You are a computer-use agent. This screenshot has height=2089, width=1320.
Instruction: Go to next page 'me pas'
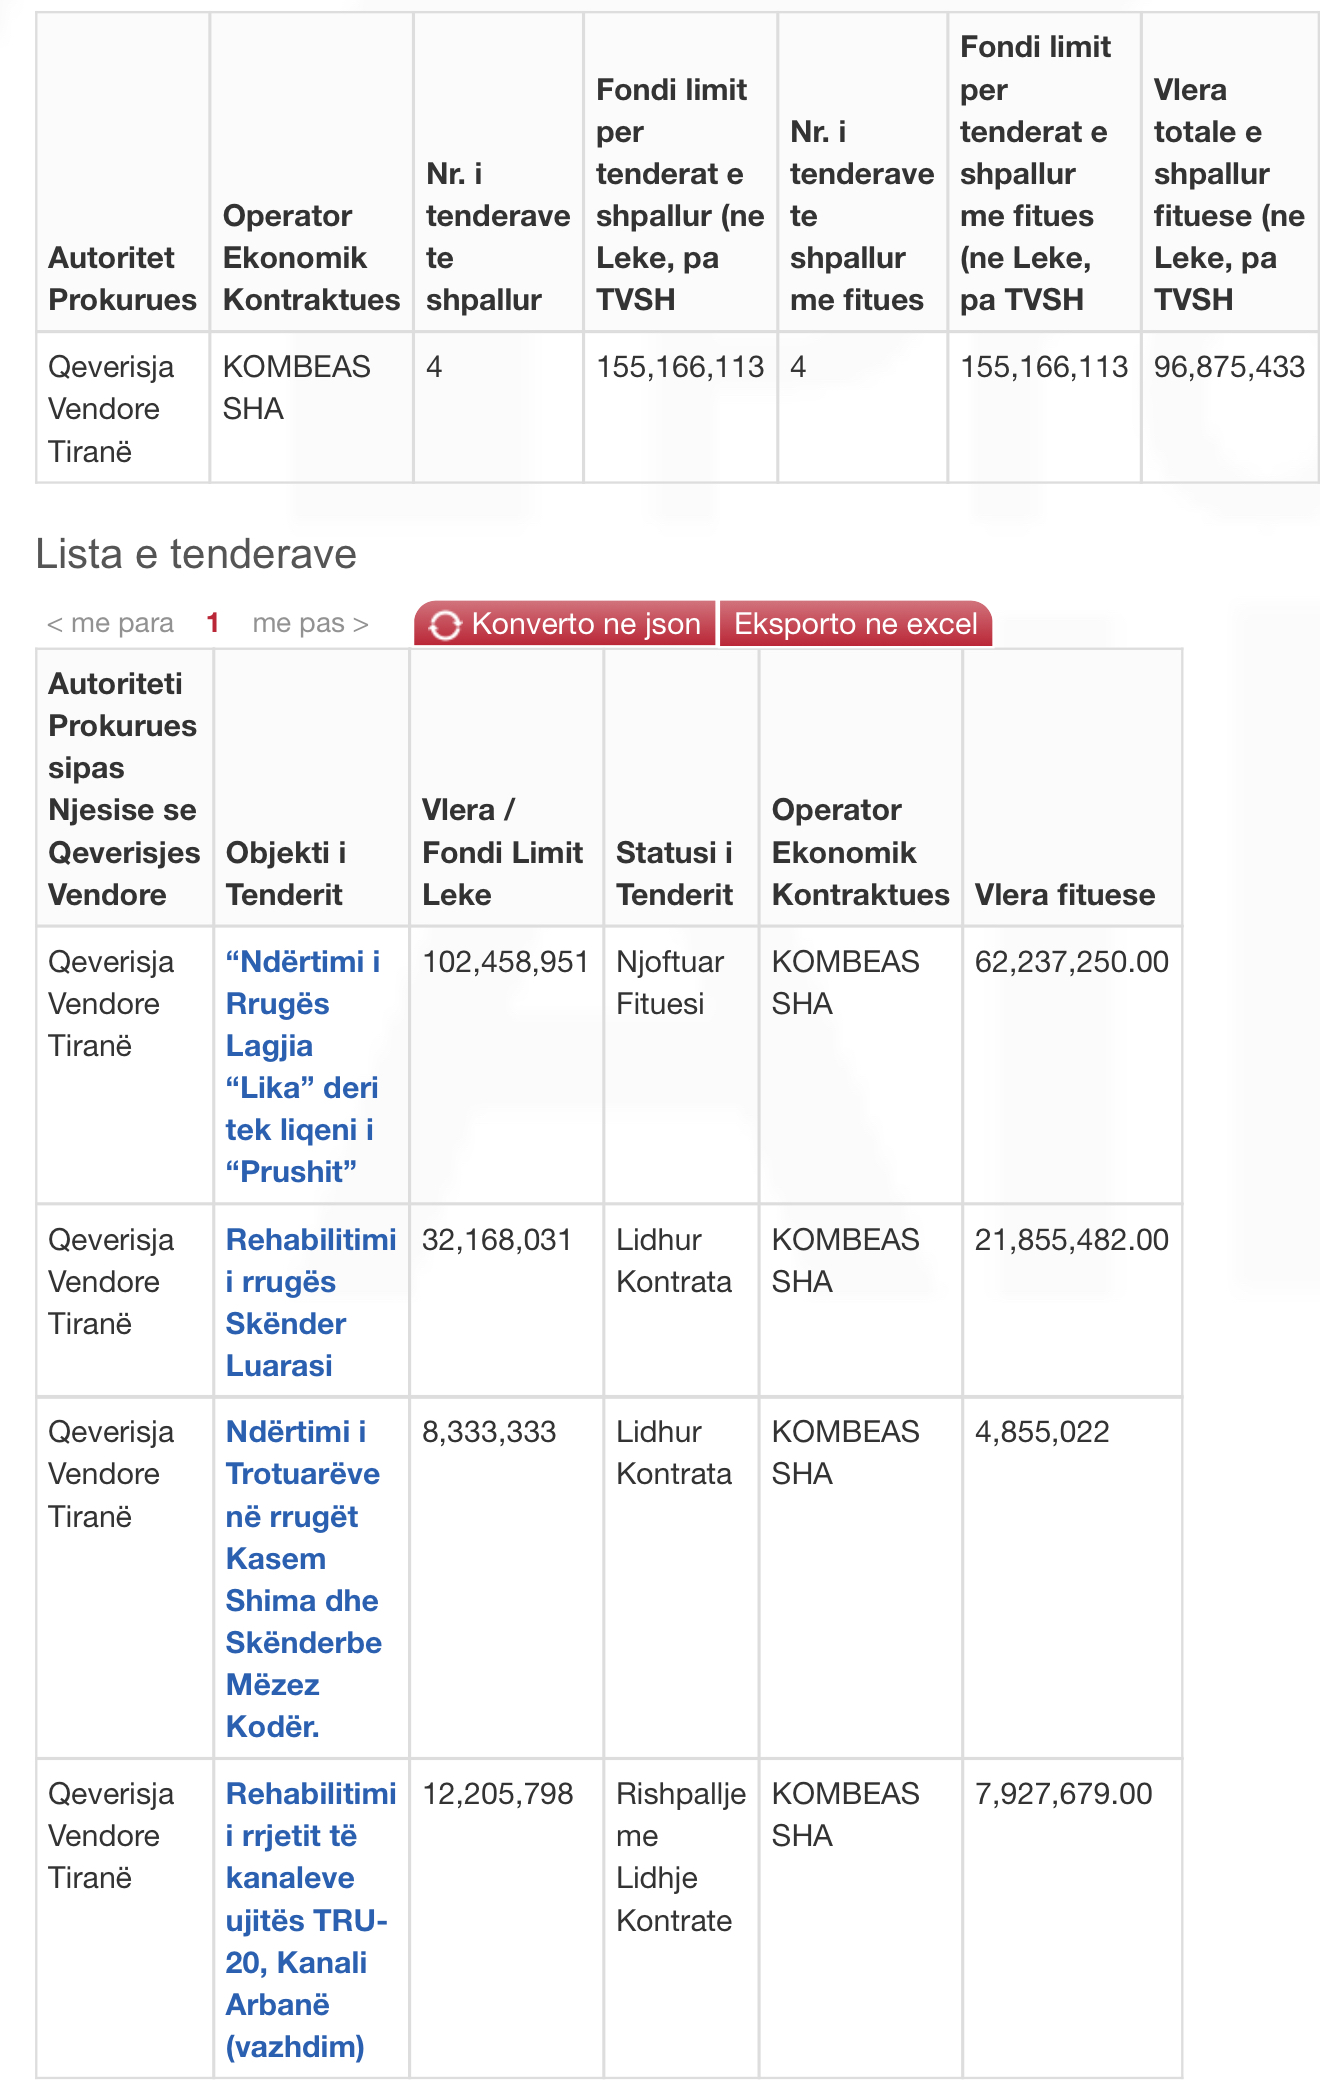point(311,623)
